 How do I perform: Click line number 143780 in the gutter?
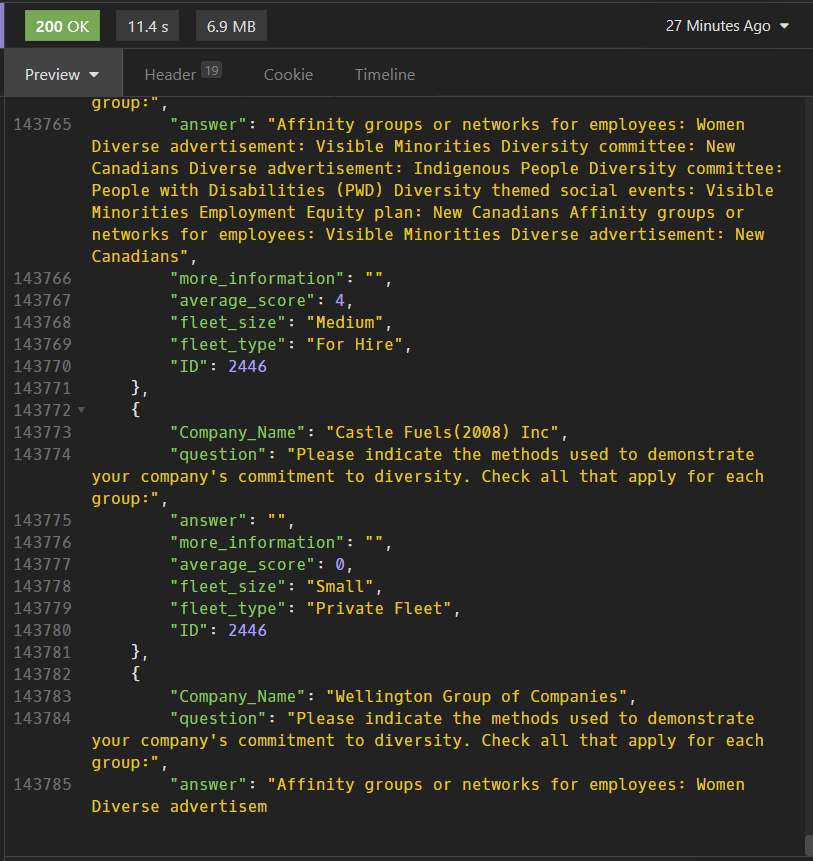pos(42,630)
